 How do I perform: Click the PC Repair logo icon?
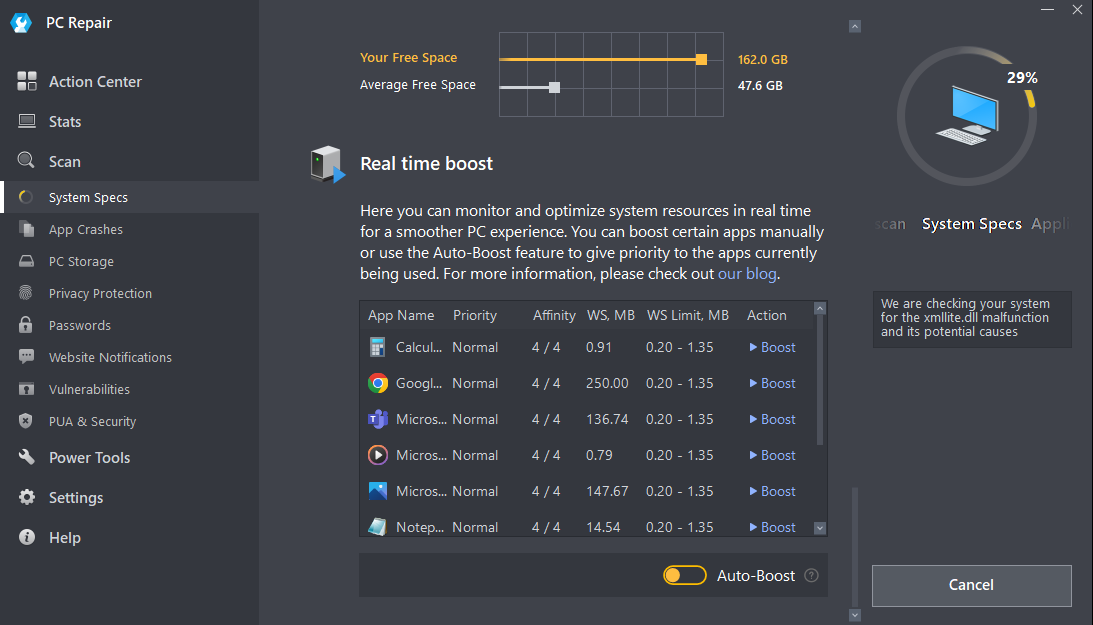point(21,23)
